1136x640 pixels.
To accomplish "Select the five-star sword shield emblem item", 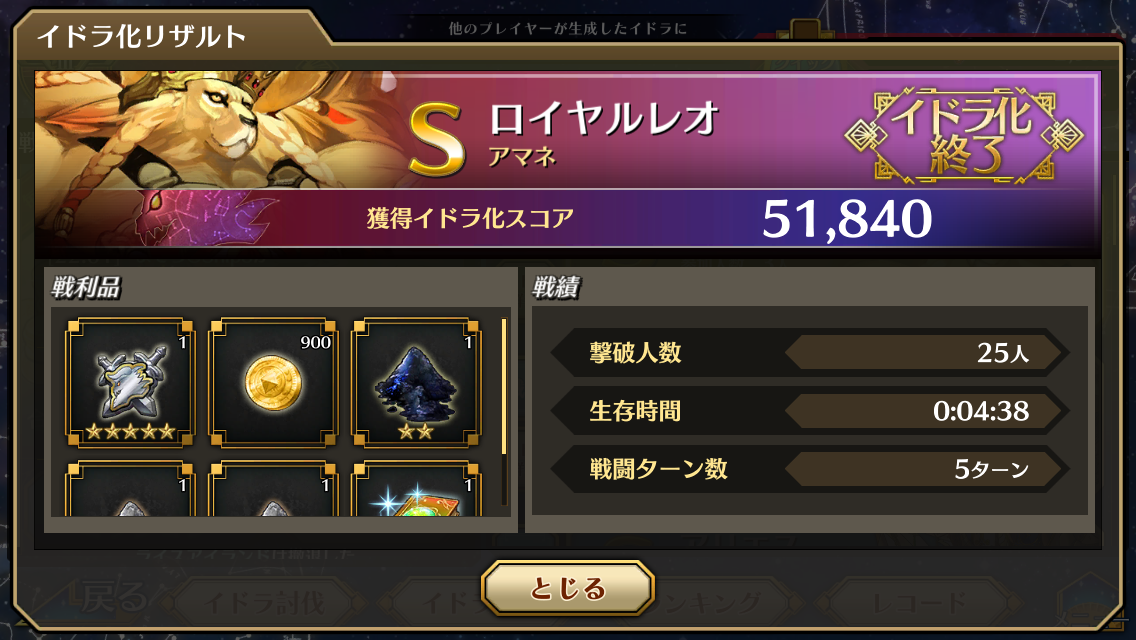I will click(130, 383).
